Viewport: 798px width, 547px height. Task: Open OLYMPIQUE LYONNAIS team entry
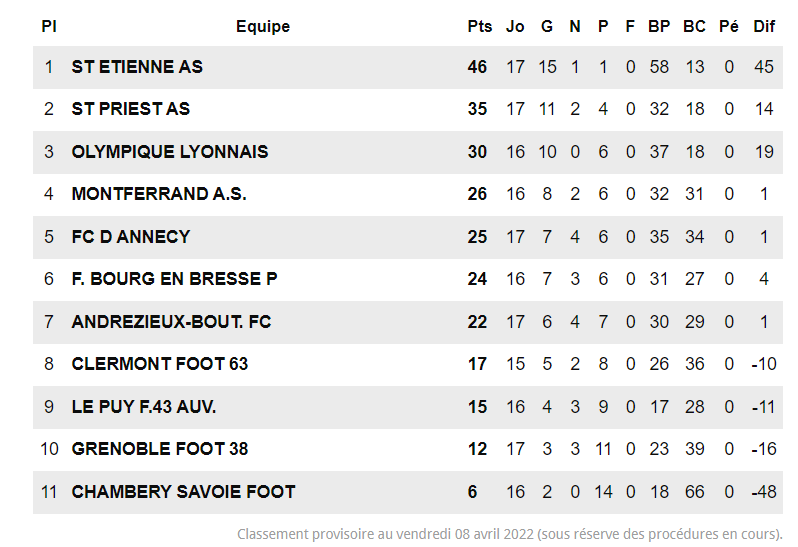click(x=170, y=152)
